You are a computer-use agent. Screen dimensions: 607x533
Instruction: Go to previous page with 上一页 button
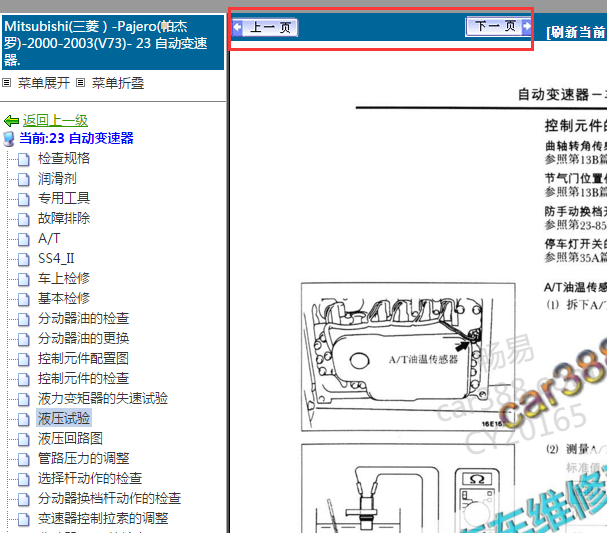pos(265,27)
